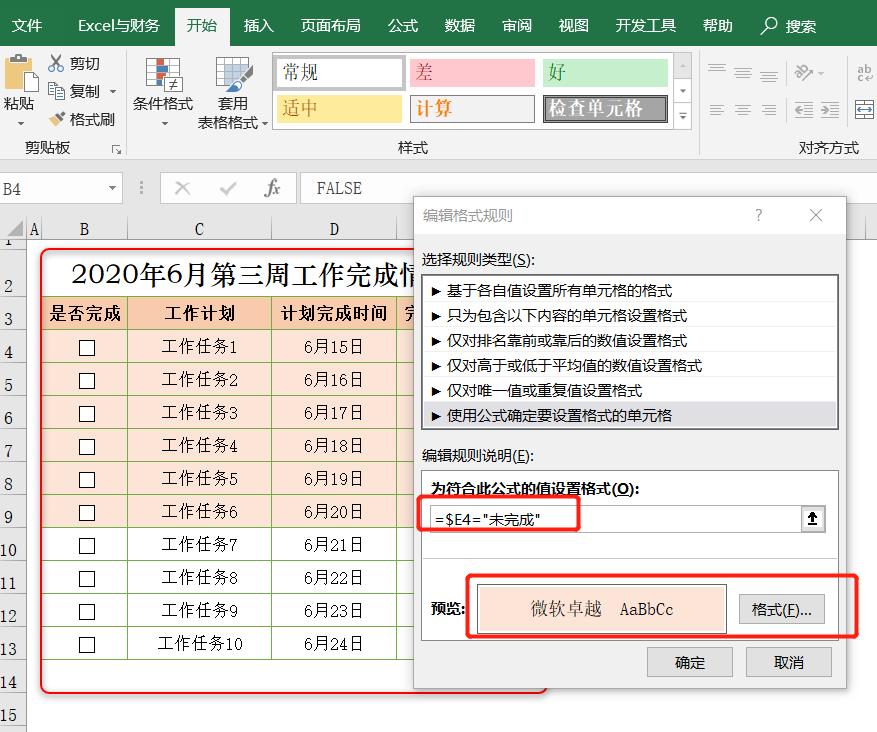The width and height of the screenshot is (877, 732).
Task: Click the merge cells icon
Action: 864,110
